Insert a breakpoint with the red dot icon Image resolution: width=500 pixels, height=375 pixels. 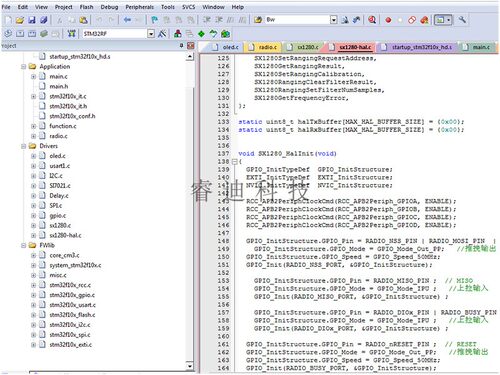[x=388, y=20]
